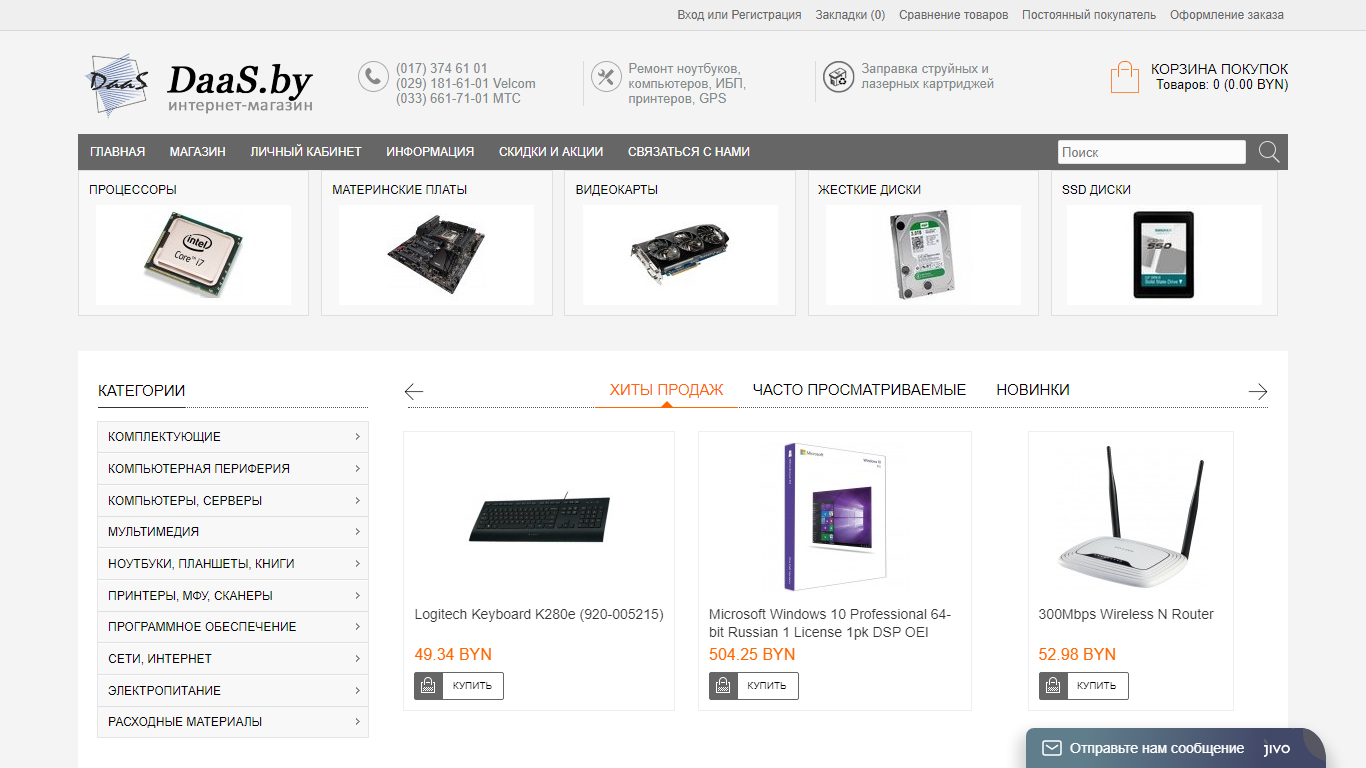Go to previous carousel items arrow
Viewport: 1366px width, 768px height.
click(x=414, y=391)
